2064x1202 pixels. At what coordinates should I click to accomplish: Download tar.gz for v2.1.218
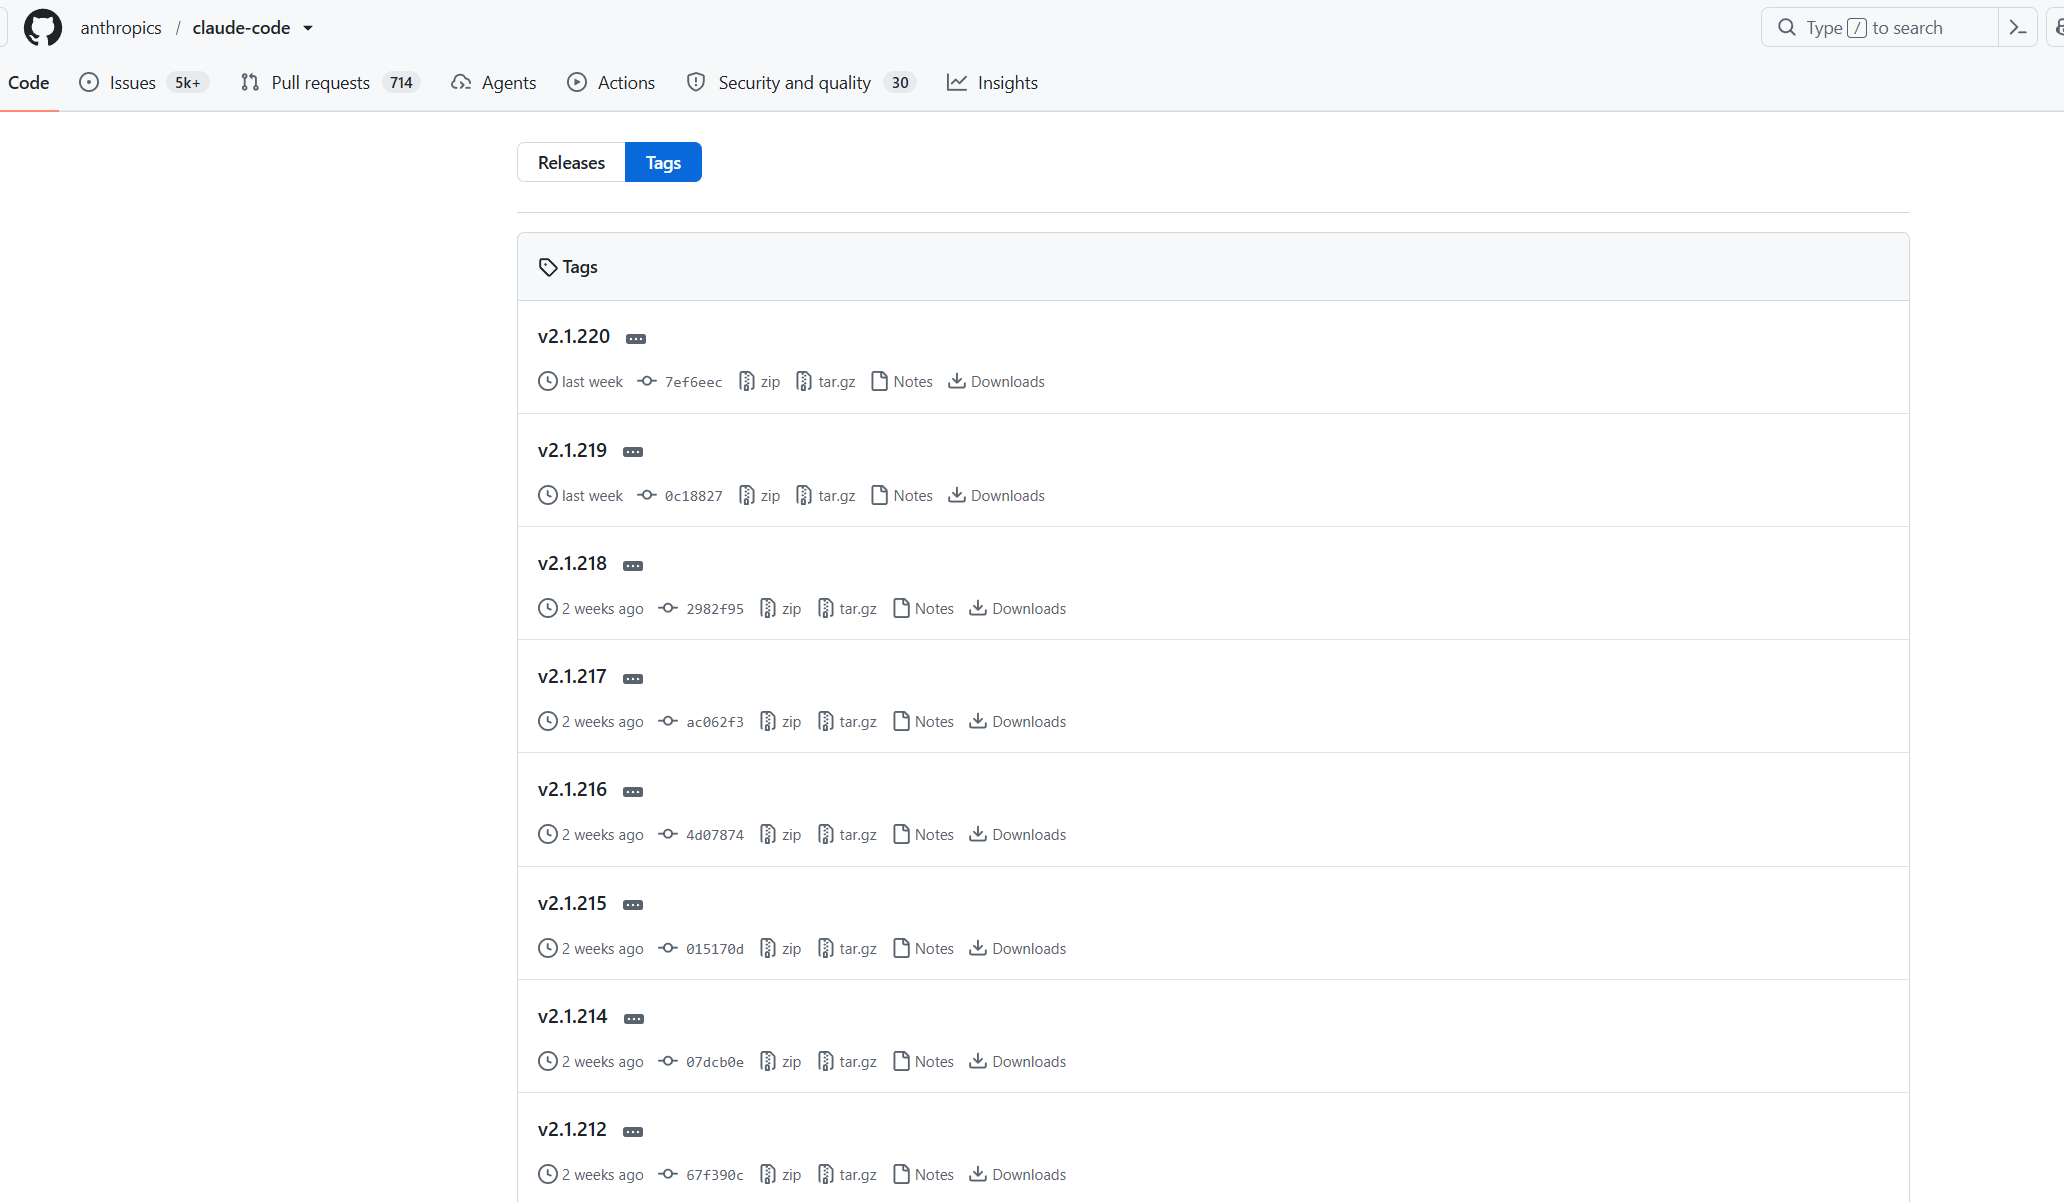pos(847,609)
